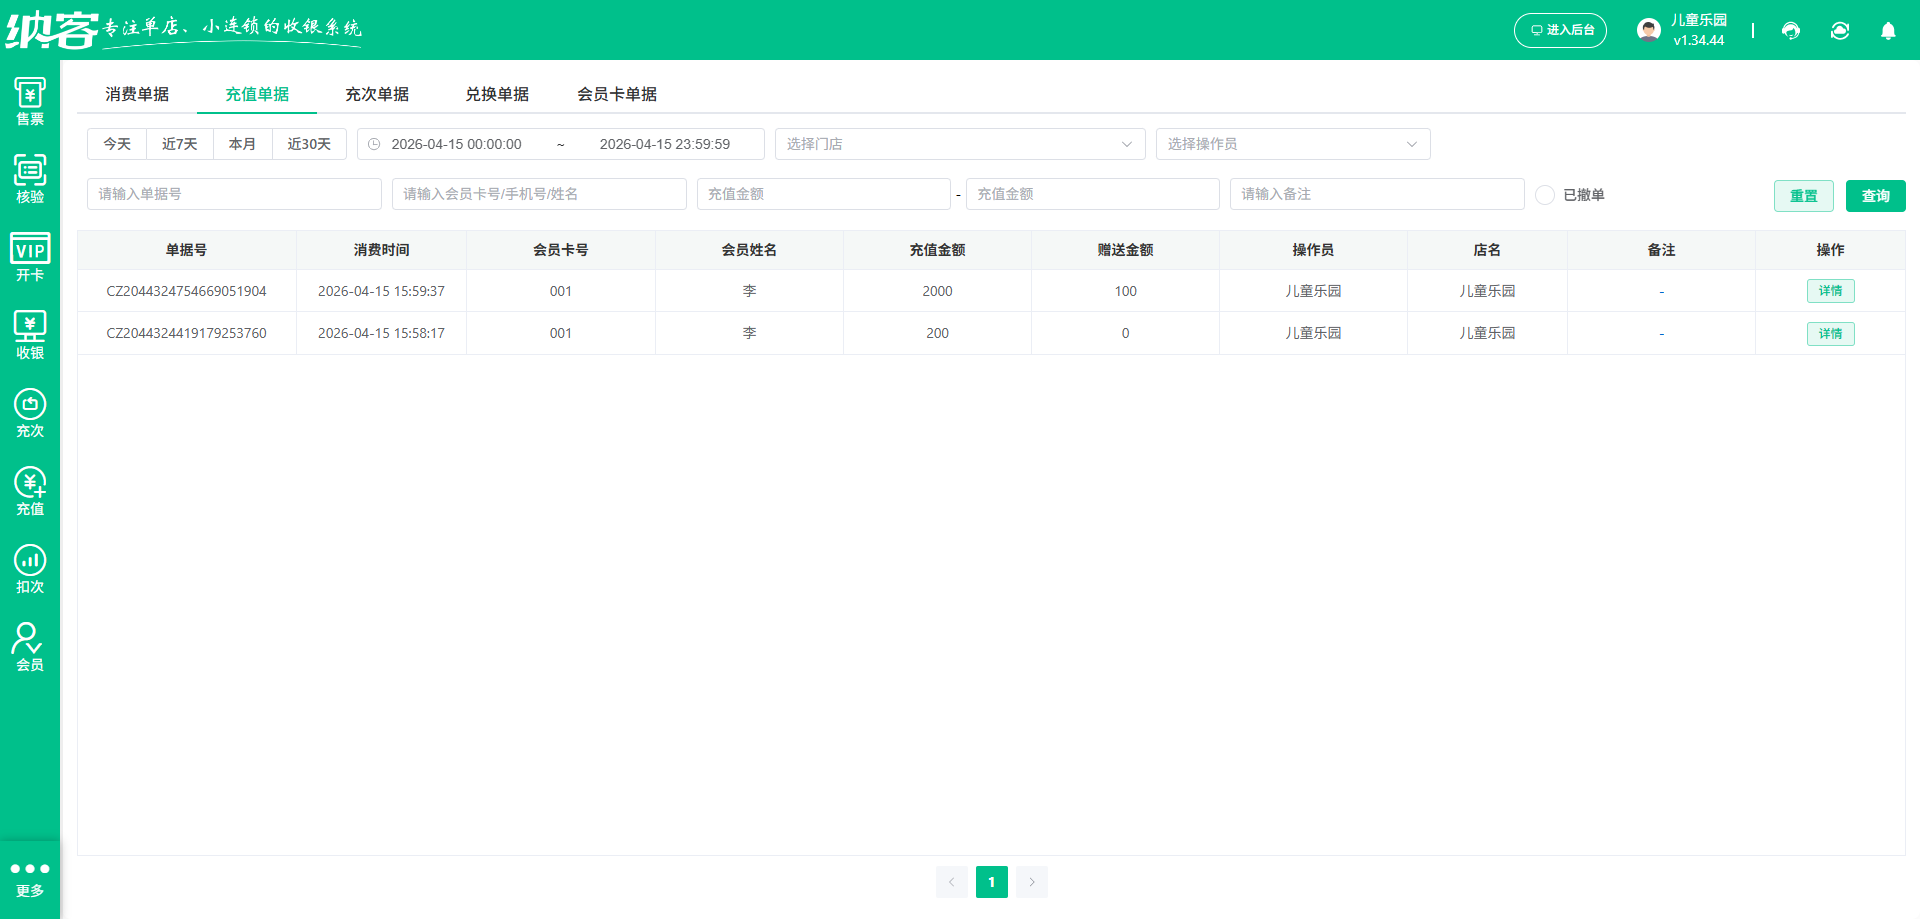The height and width of the screenshot is (919, 1920).
Task: Contact customer service via headset icon
Action: point(1790,31)
